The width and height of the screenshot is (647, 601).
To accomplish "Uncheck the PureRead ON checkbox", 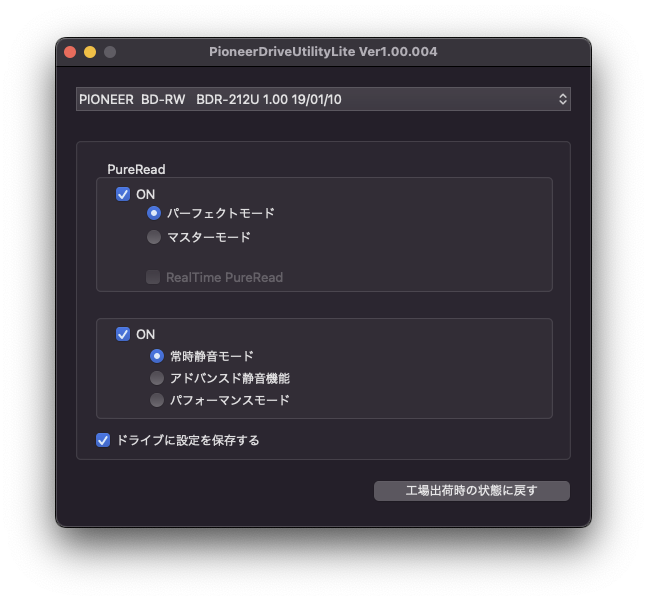I will pos(123,194).
